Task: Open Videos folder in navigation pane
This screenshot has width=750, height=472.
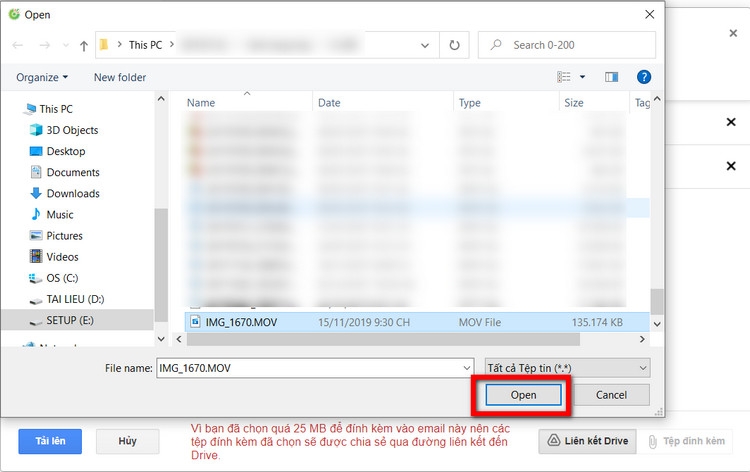Action: point(62,257)
